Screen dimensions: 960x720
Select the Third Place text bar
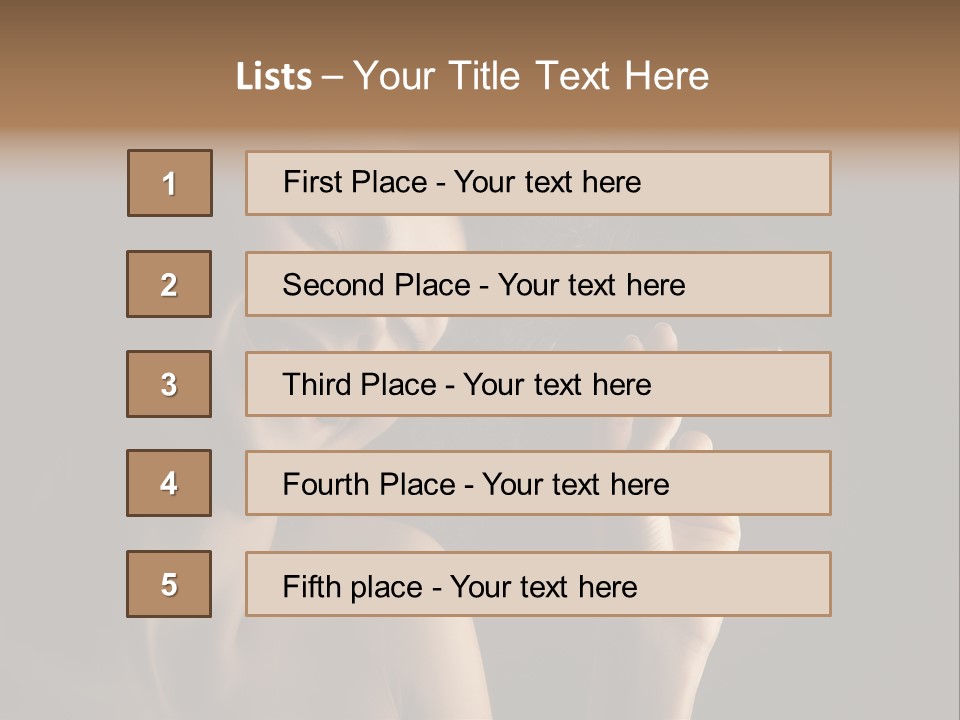538,384
